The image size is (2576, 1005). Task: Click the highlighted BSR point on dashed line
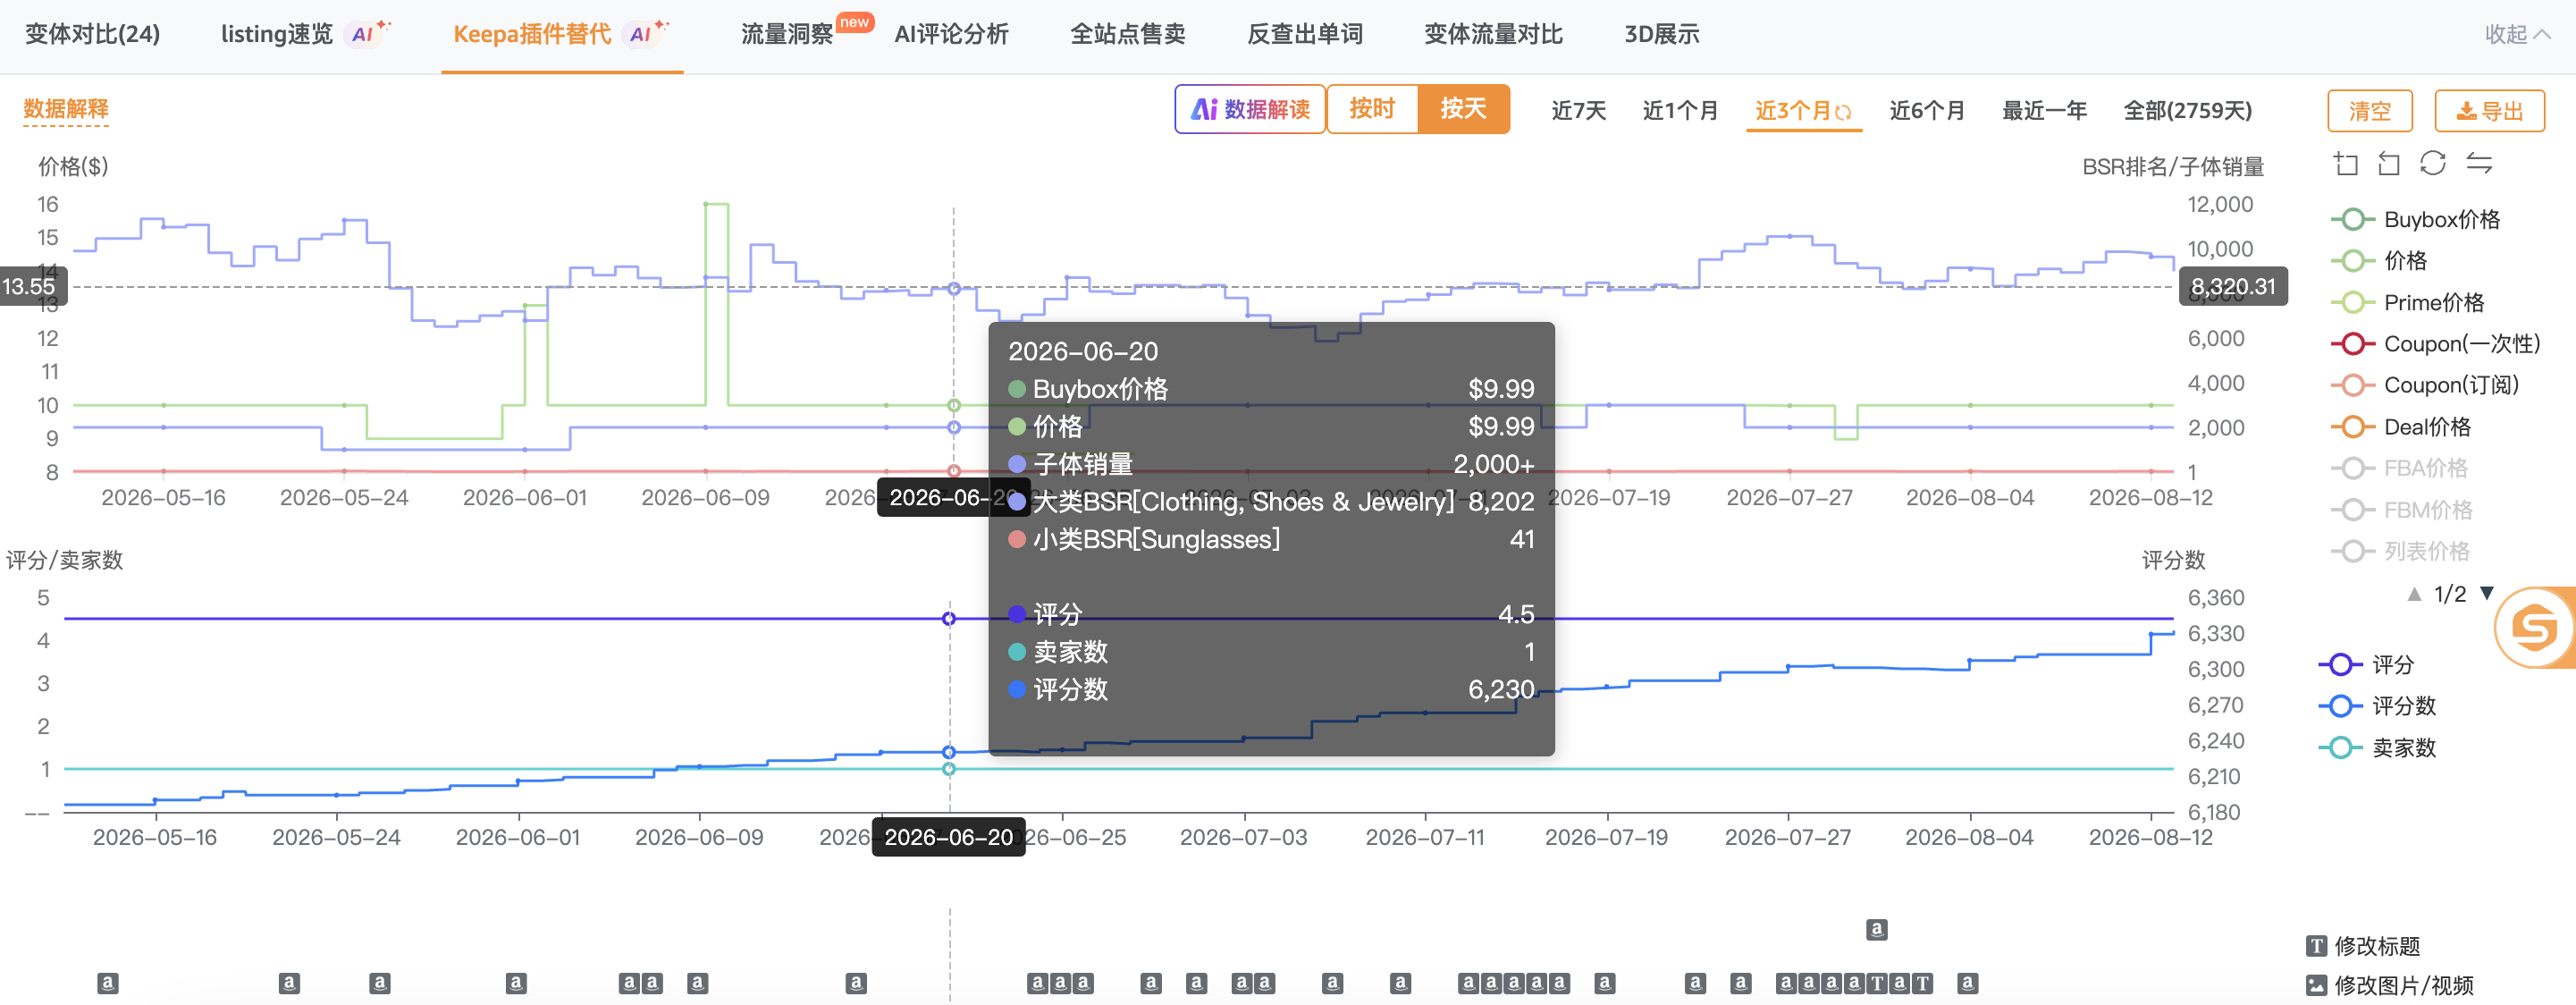(x=954, y=288)
